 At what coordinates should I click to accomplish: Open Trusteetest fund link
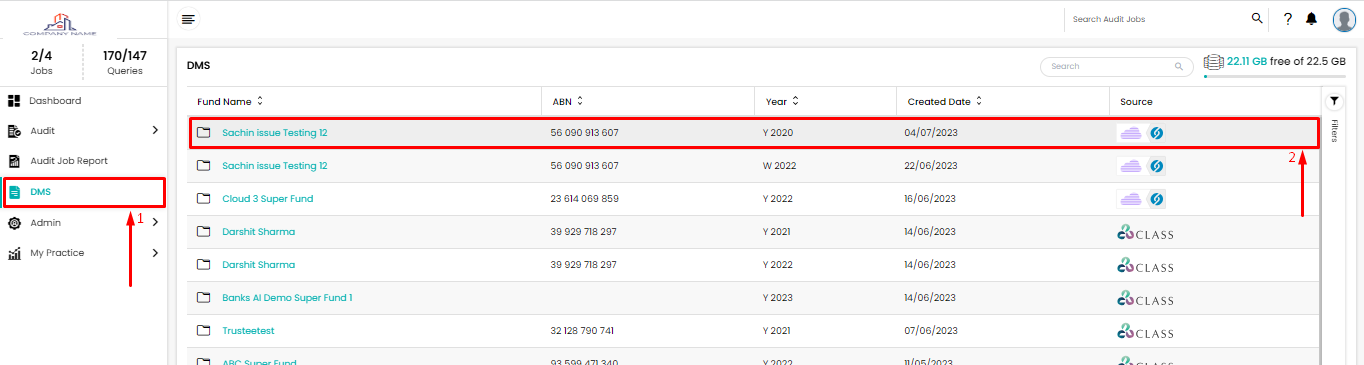[x=248, y=331]
